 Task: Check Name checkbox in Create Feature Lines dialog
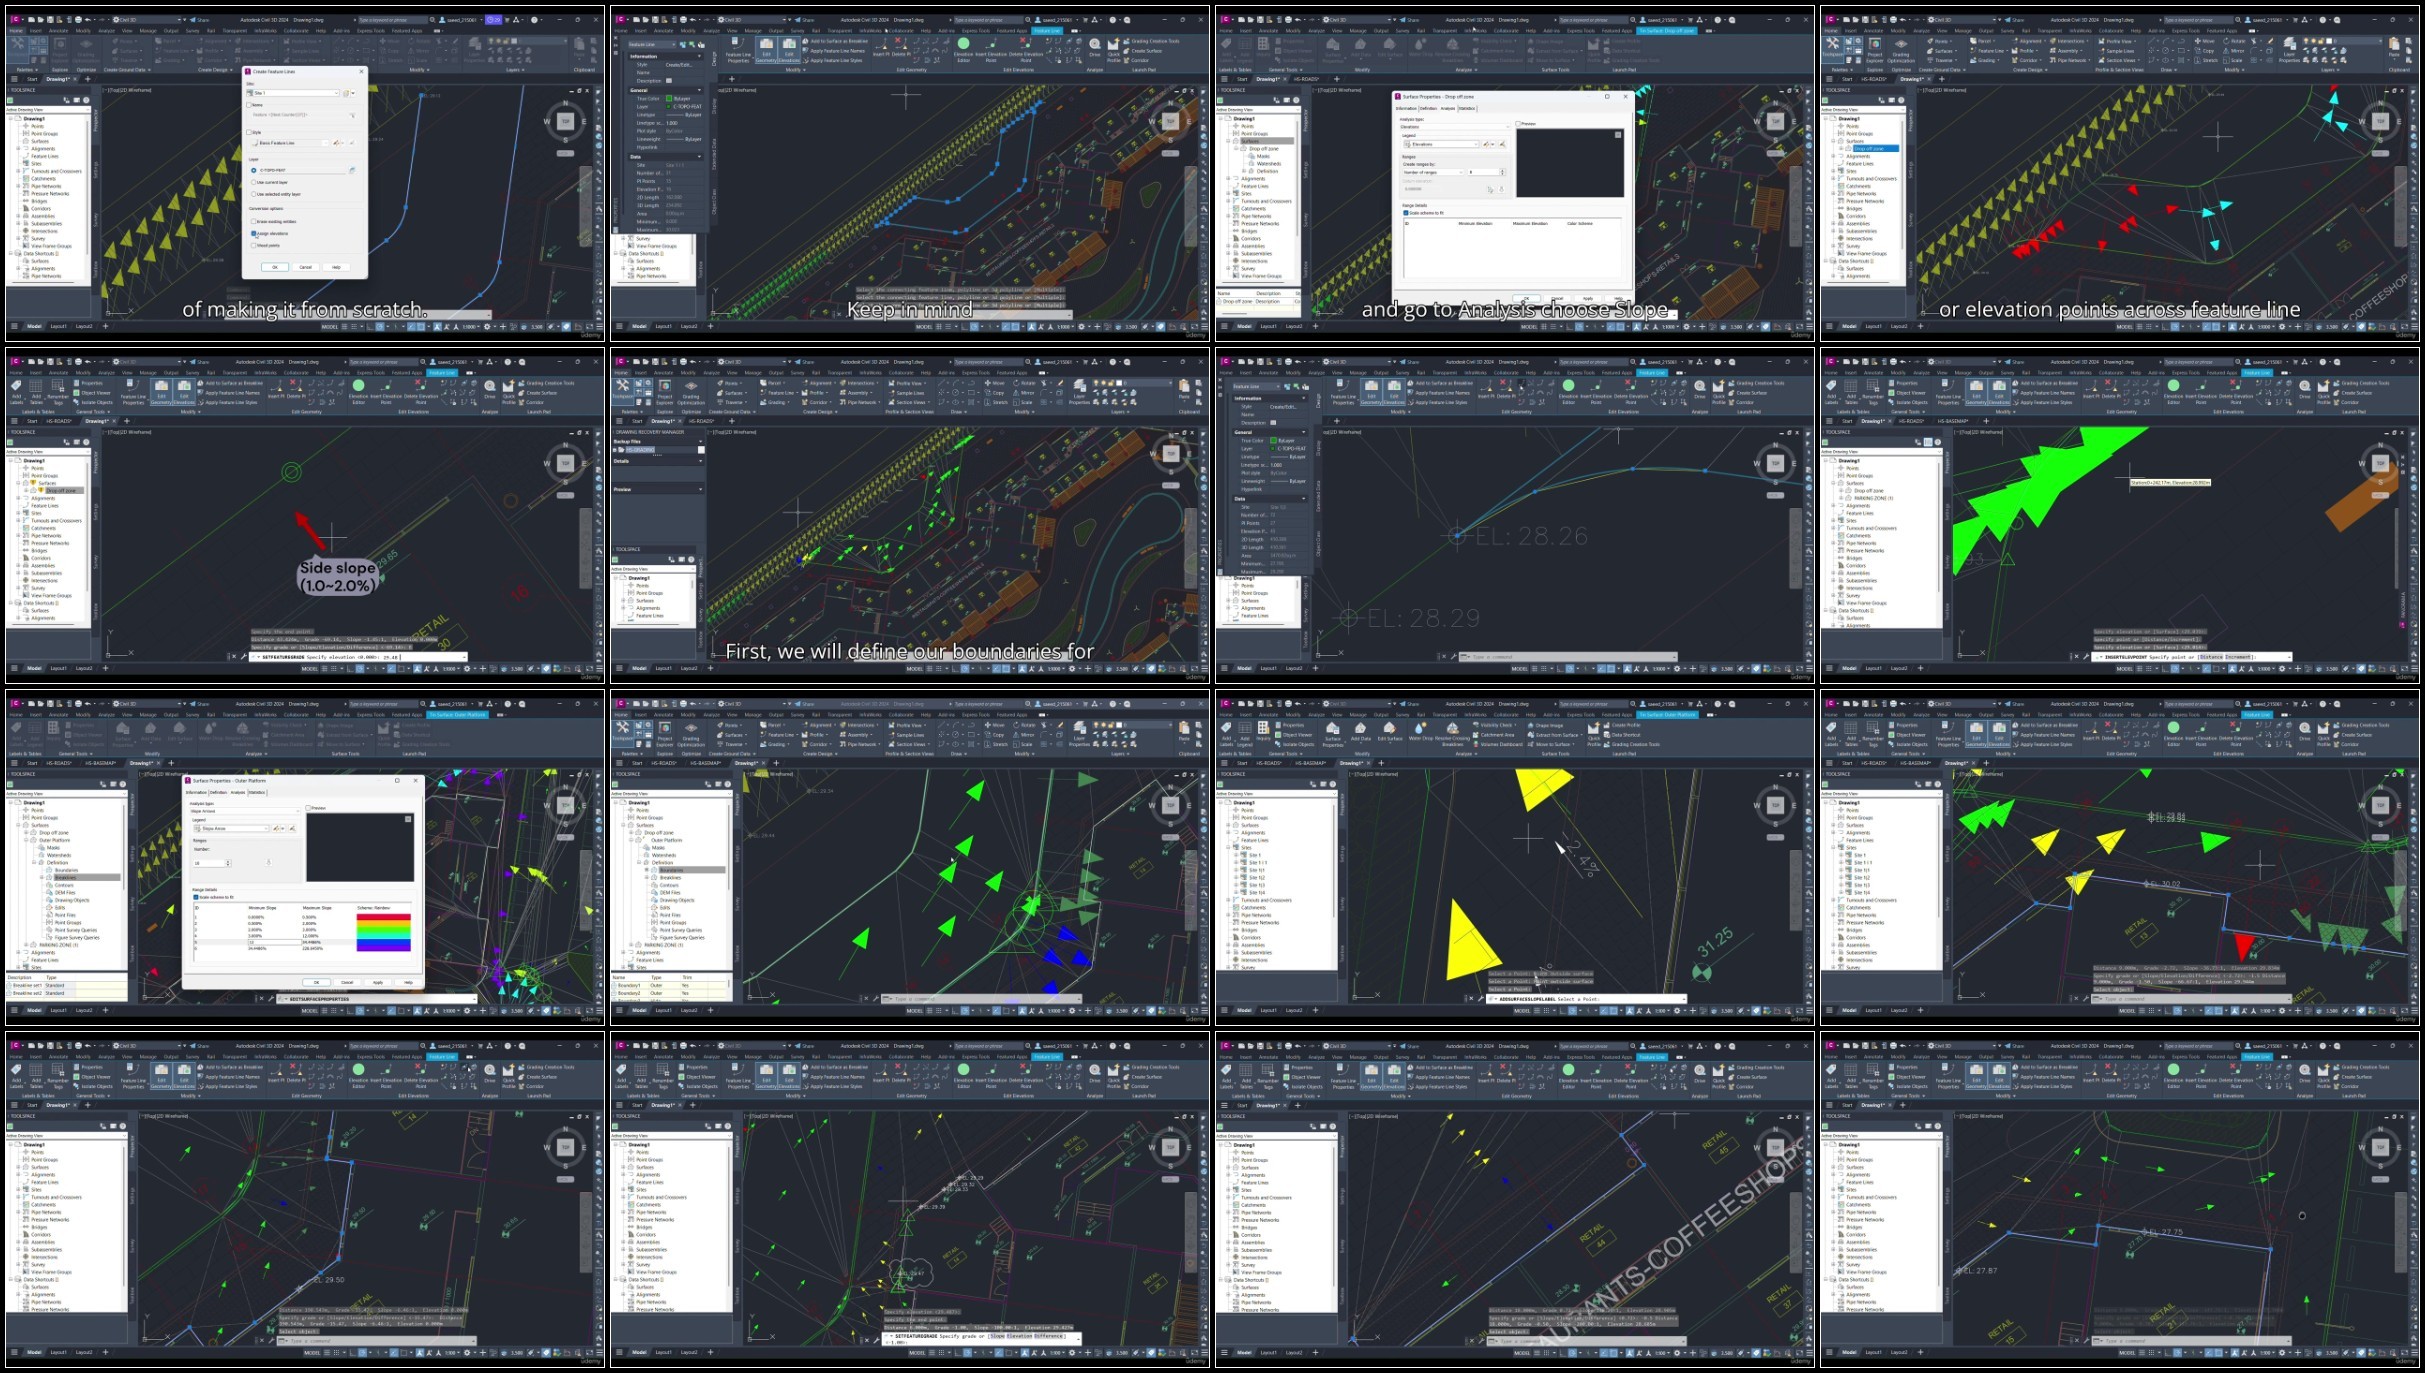coord(249,105)
